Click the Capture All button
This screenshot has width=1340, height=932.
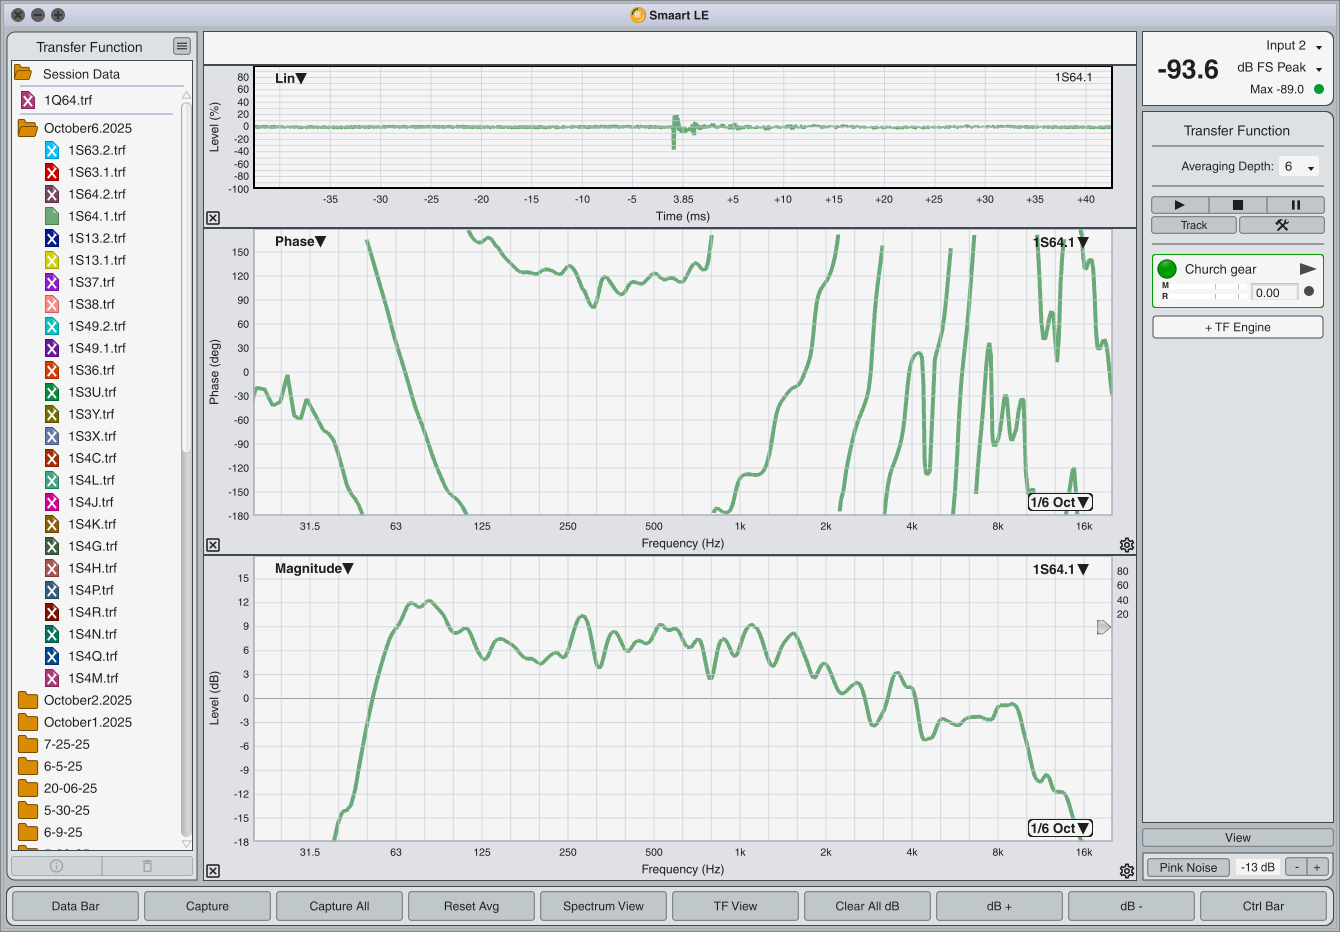pyautogui.click(x=339, y=906)
